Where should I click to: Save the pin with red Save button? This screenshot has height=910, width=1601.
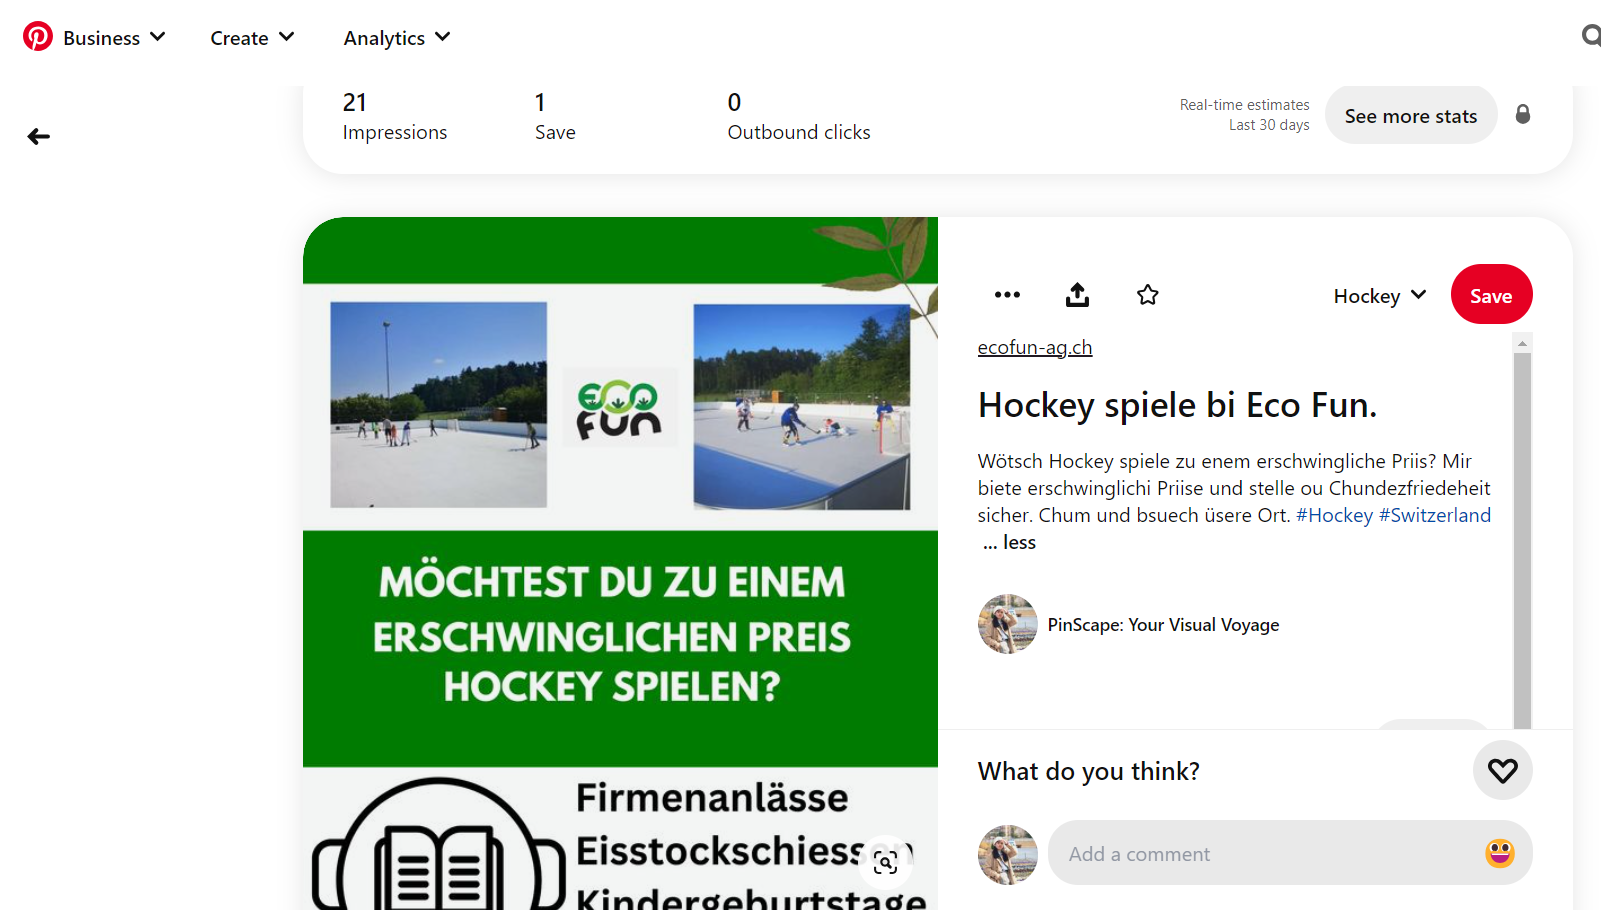click(1491, 295)
